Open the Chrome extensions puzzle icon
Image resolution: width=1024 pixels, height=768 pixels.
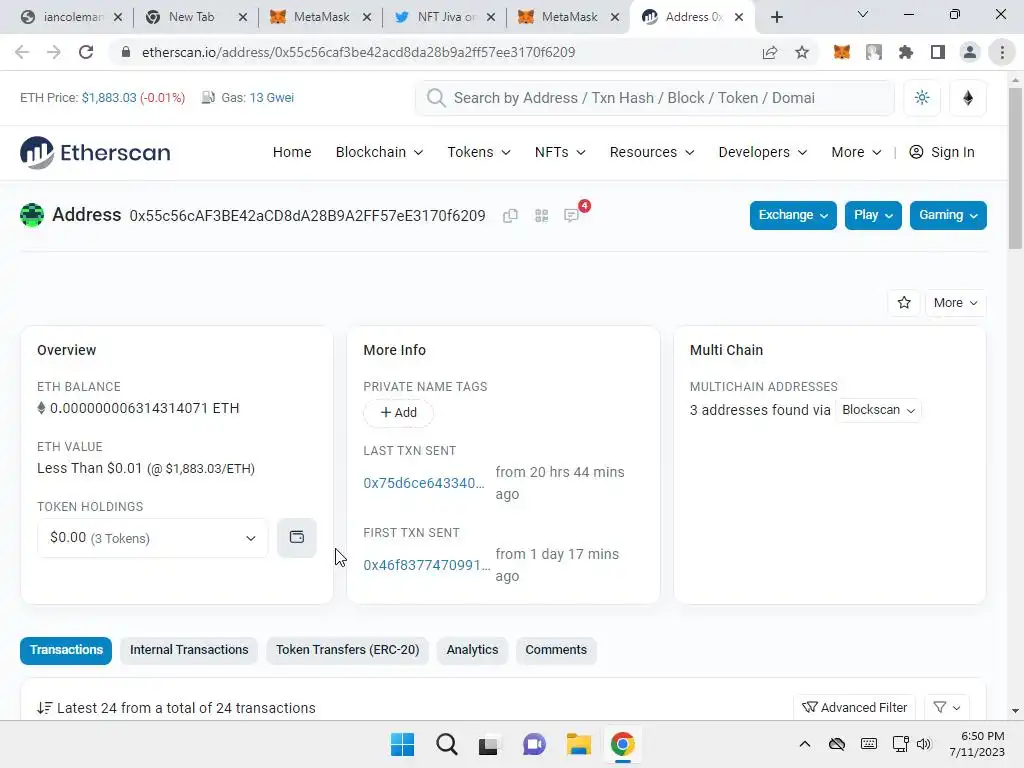tap(905, 52)
